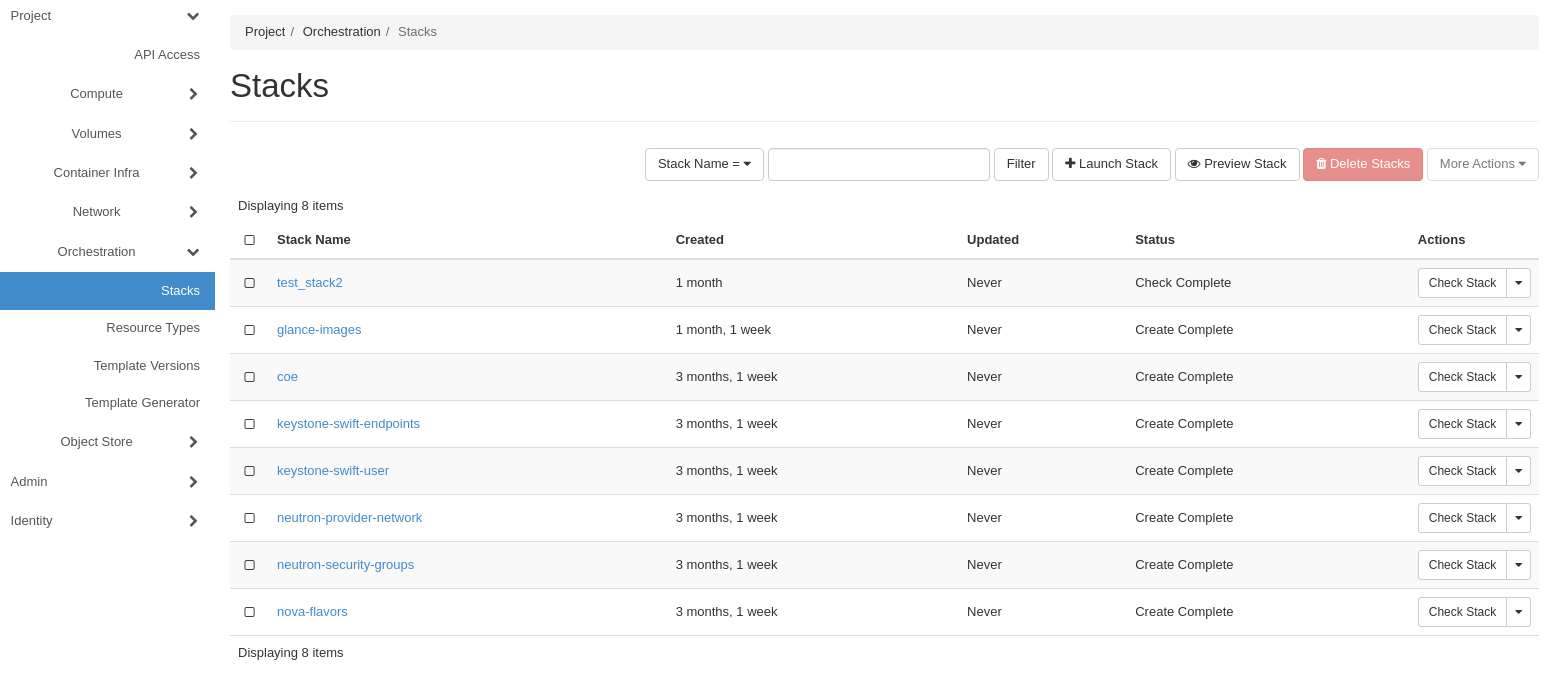Click the Launch Stack plus button
This screenshot has width=1546, height=680.
coord(1111,164)
